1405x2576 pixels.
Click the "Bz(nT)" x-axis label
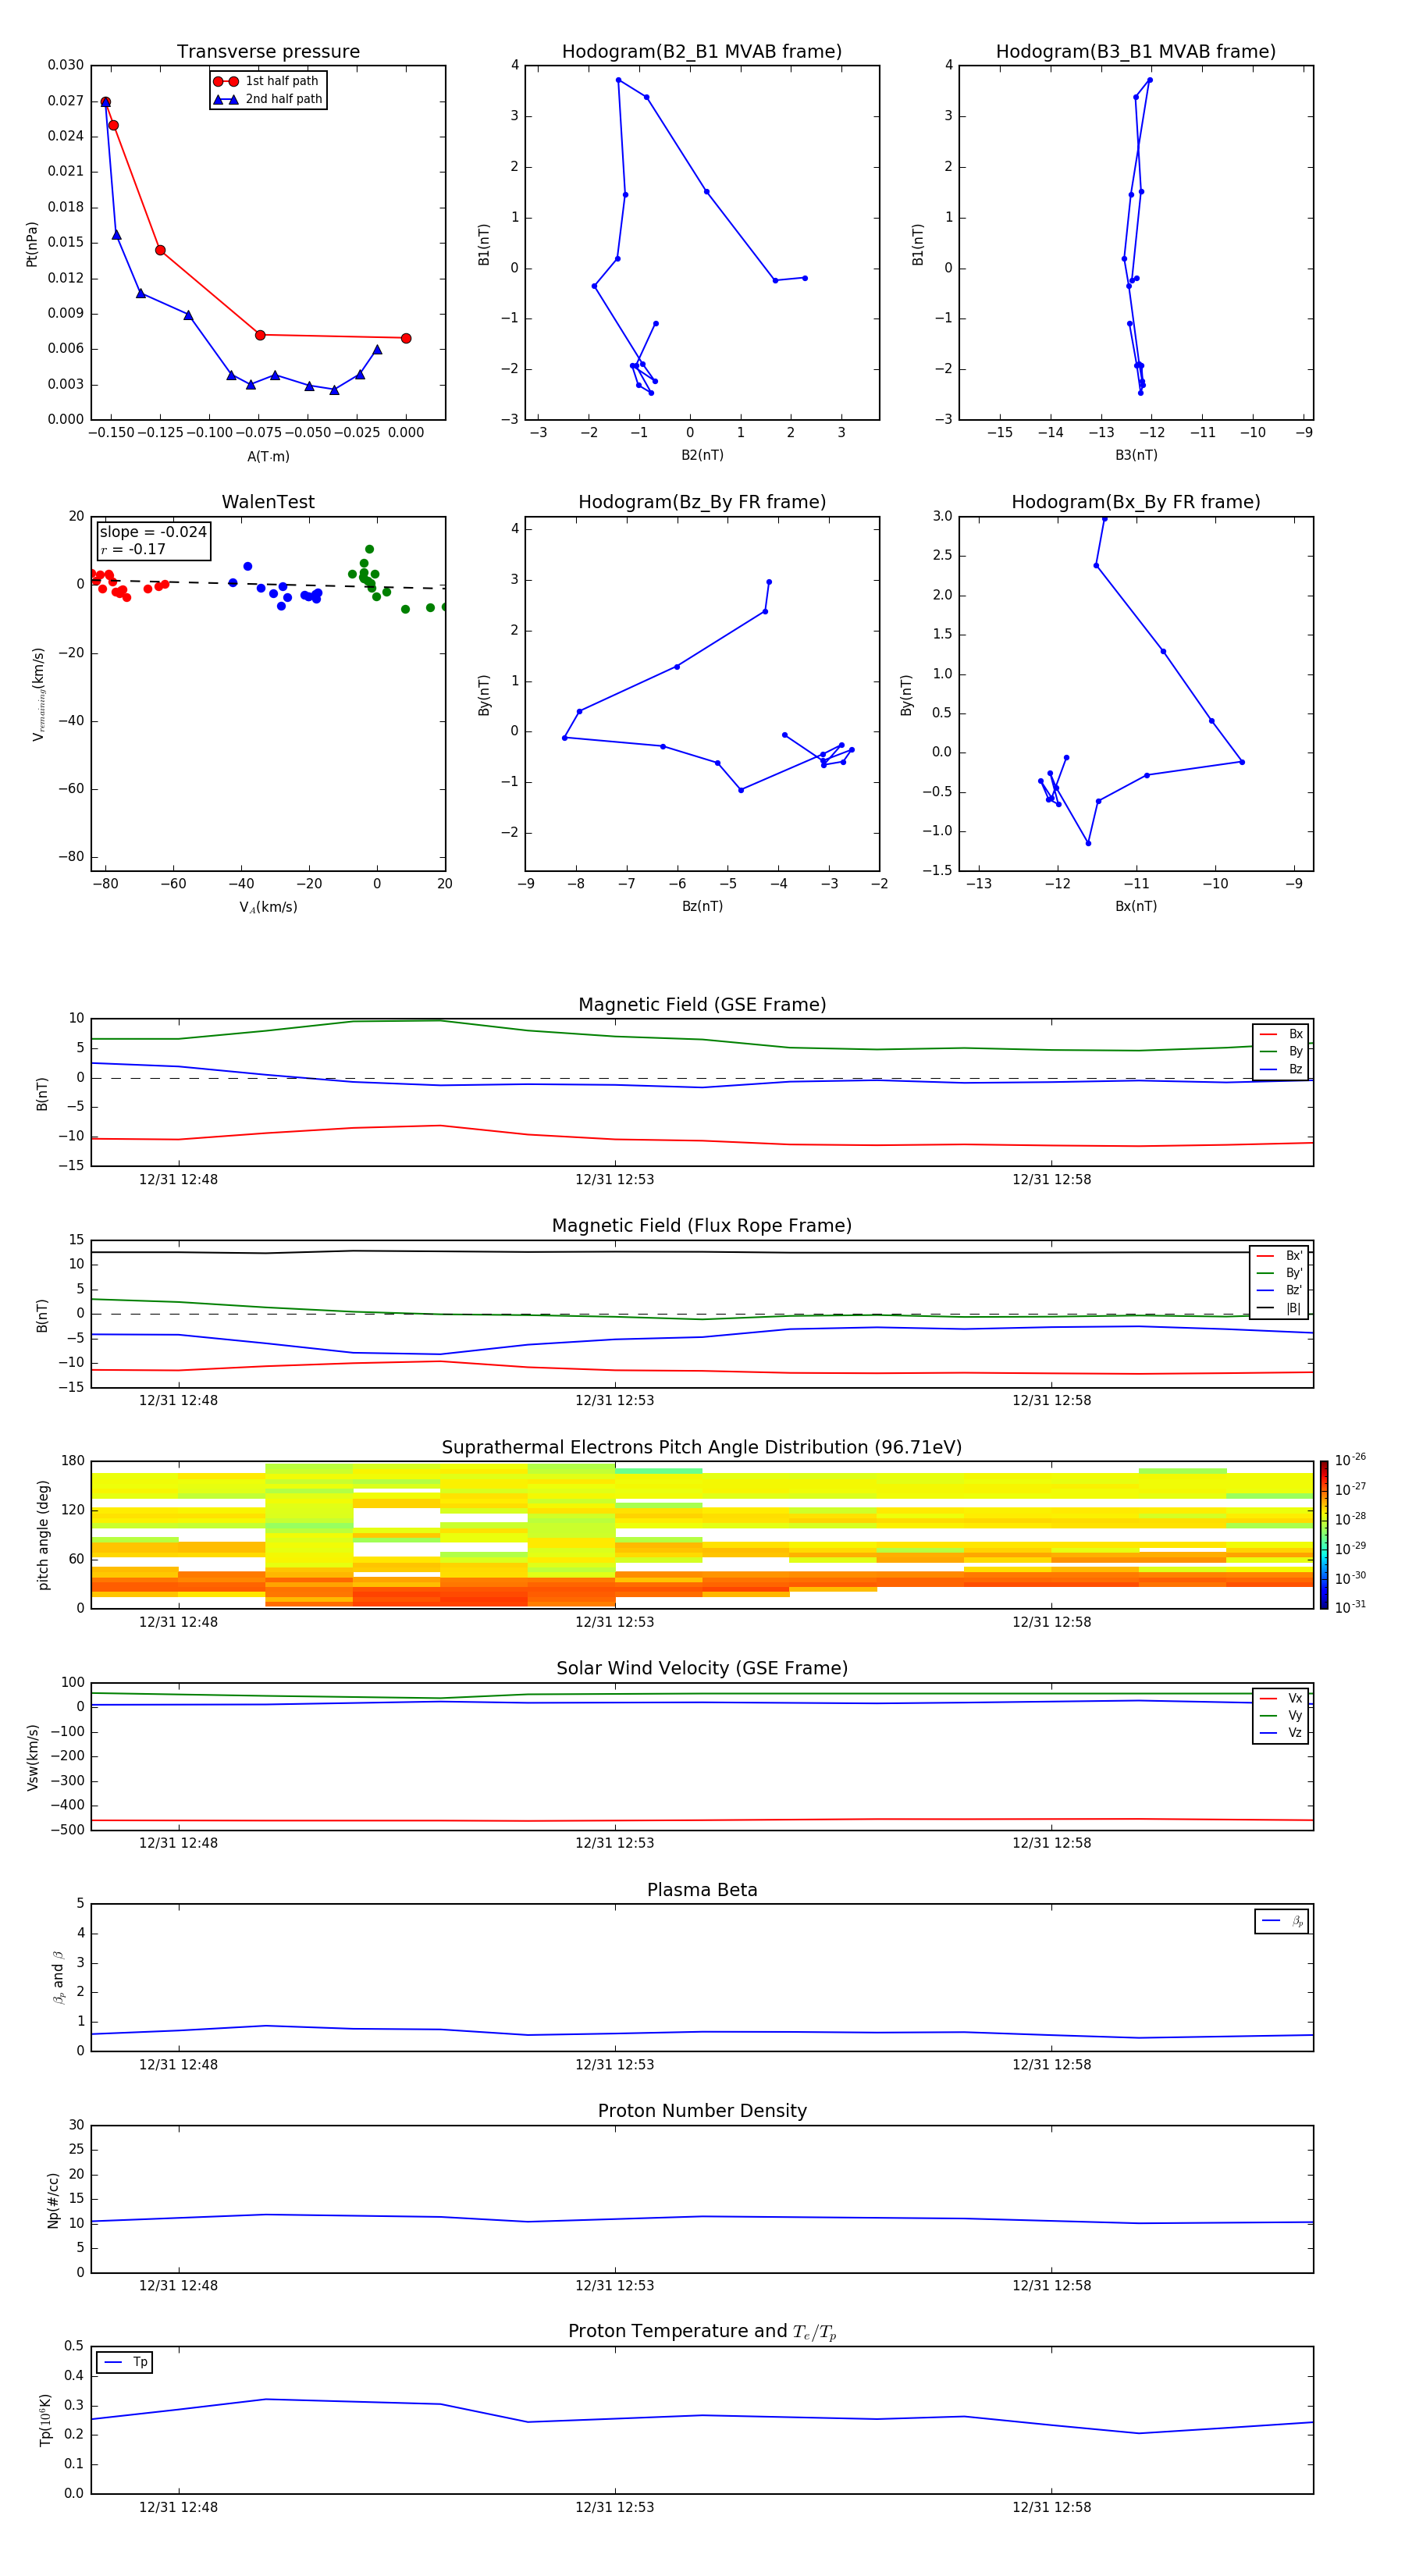coord(702,906)
